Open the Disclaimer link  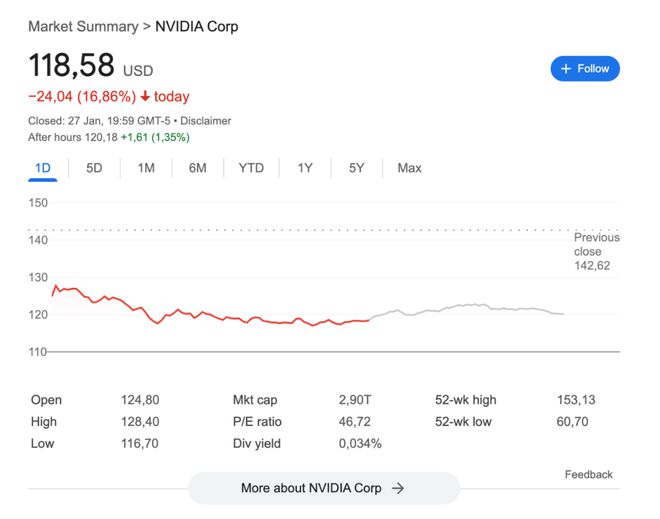tap(205, 121)
